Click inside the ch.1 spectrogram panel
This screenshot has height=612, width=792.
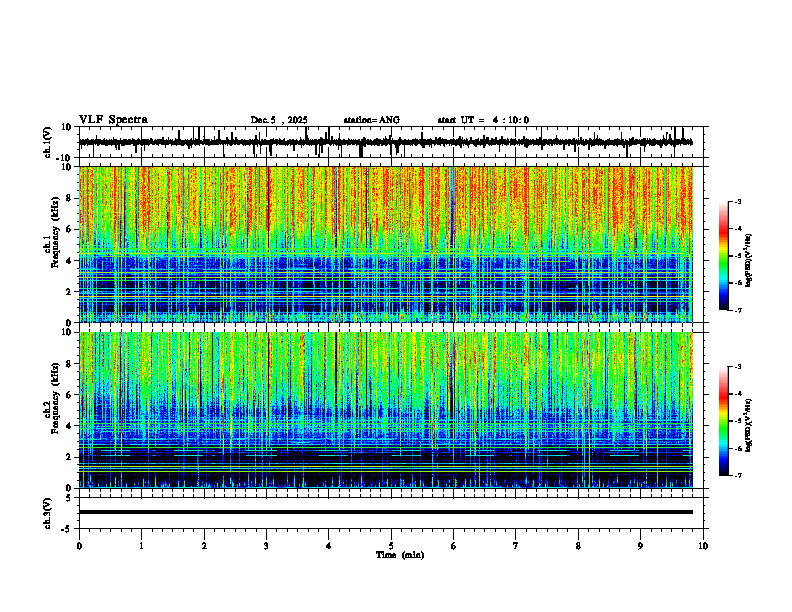[x=385, y=244]
